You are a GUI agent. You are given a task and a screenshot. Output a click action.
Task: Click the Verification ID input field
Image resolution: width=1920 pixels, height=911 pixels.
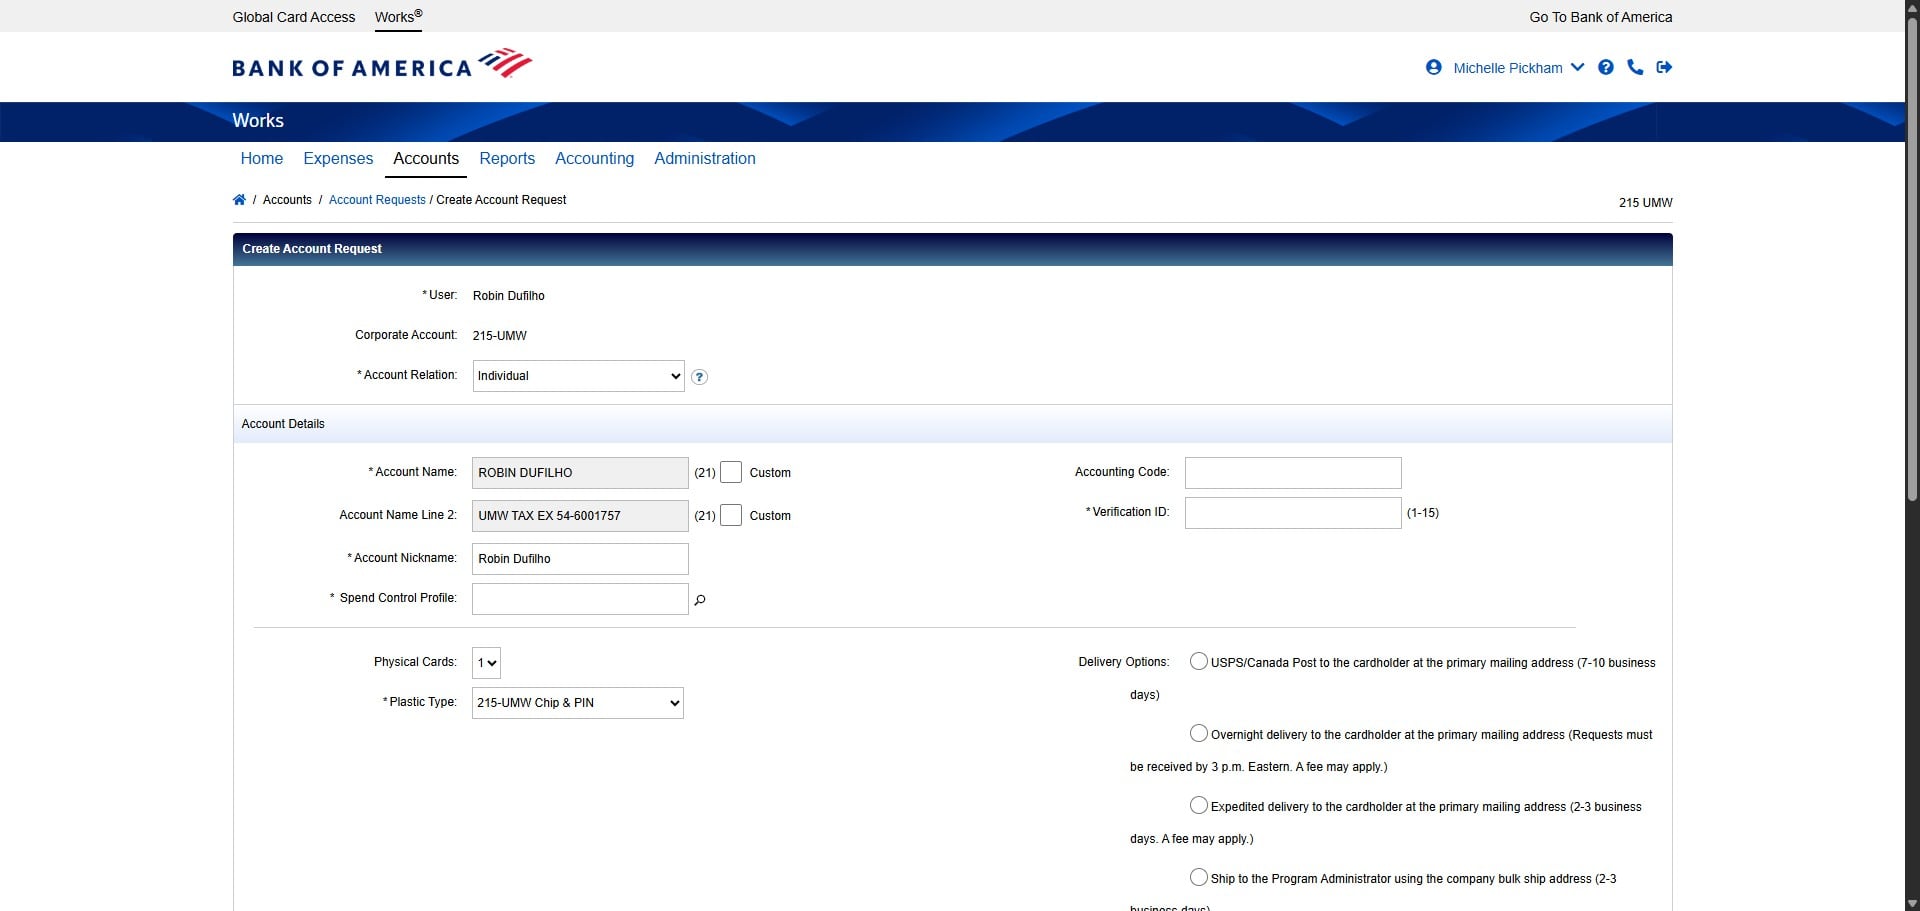pos(1292,512)
